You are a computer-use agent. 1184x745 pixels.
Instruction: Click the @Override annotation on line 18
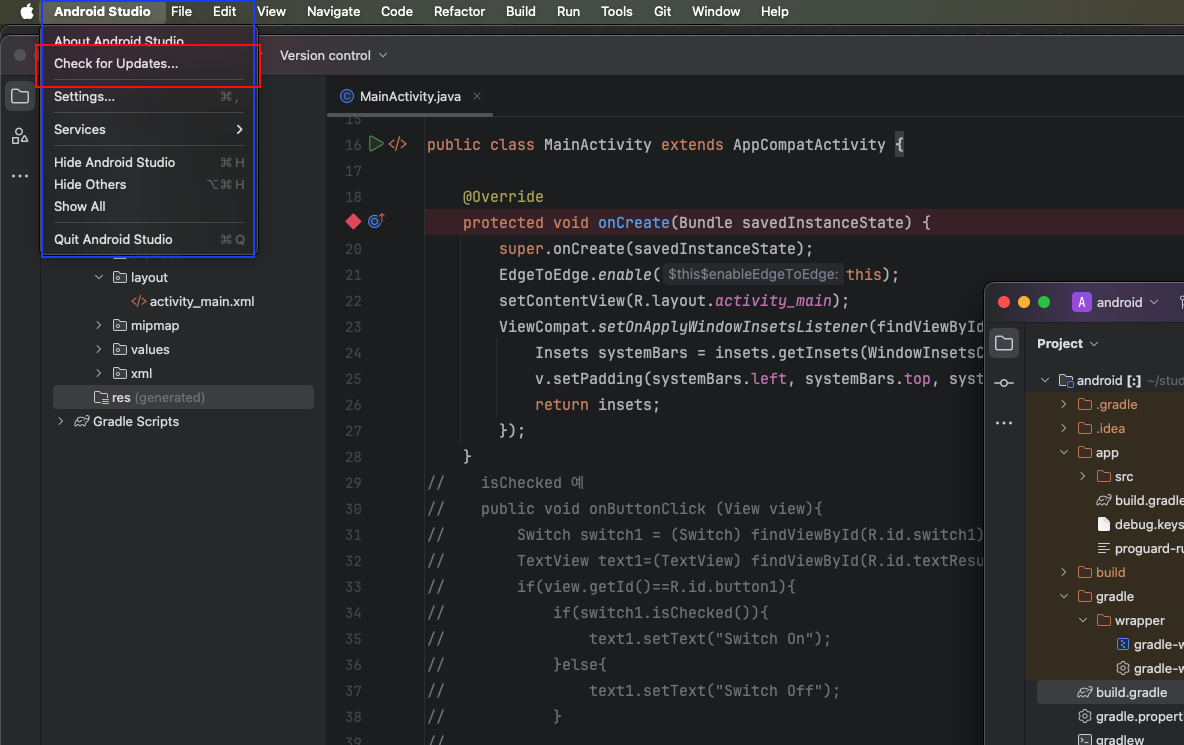coord(503,196)
